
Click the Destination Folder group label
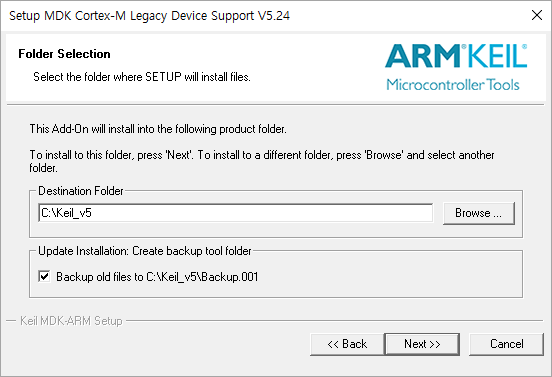tap(81, 191)
